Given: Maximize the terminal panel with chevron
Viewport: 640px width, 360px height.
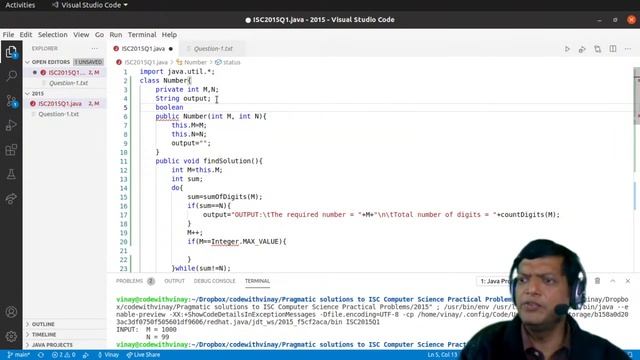Looking at the screenshot, I should (x=613, y=281).
